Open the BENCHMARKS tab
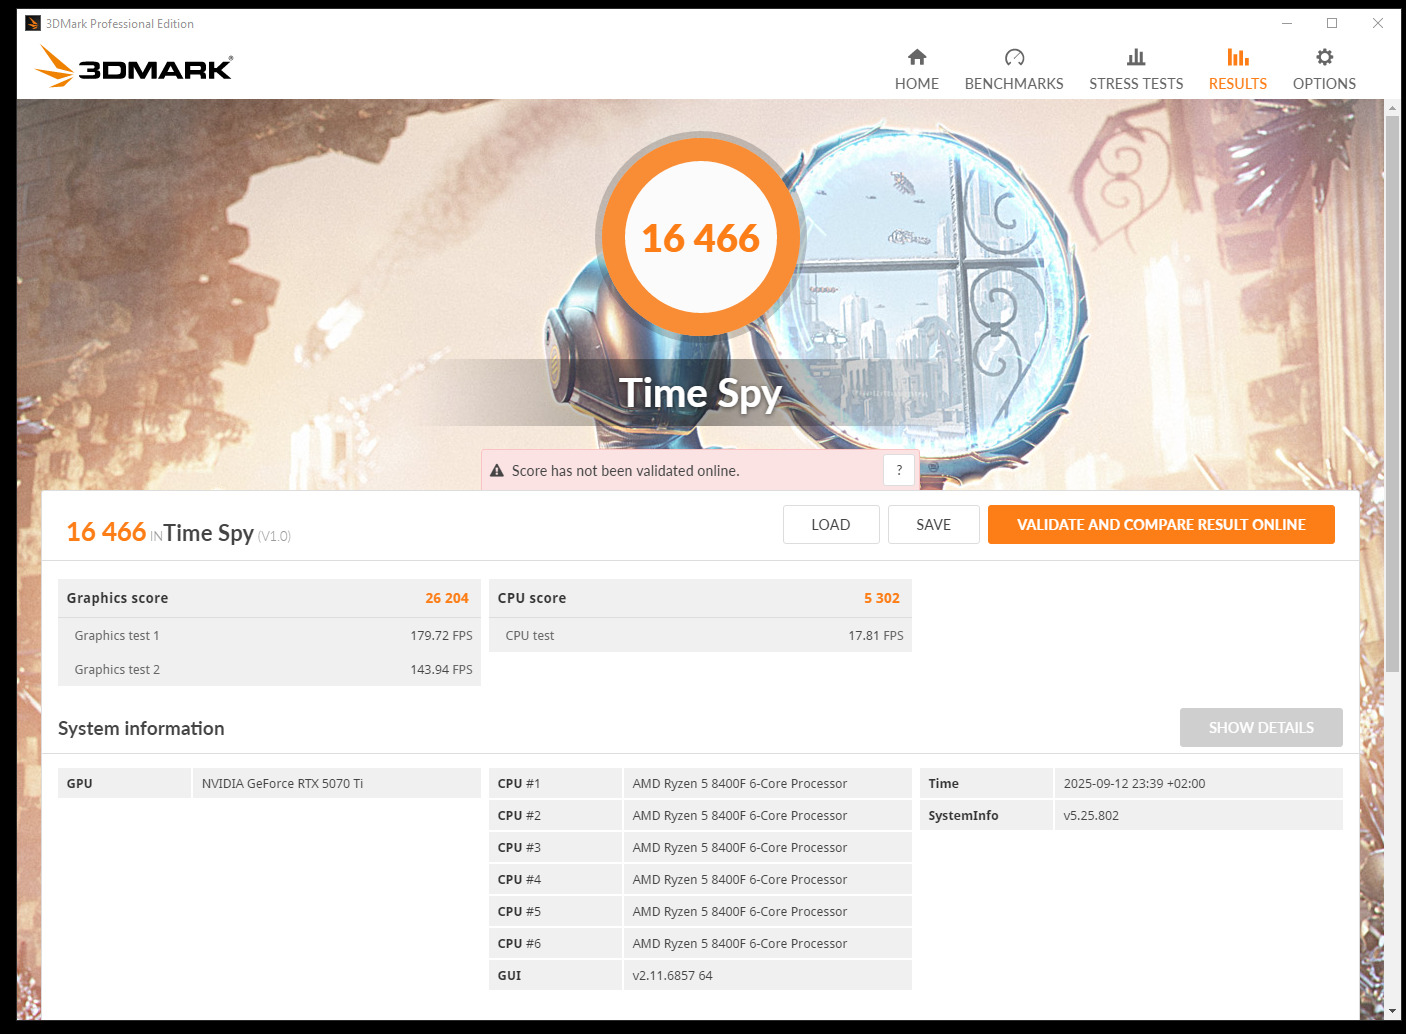Image resolution: width=1406 pixels, height=1034 pixels. coord(1014,84)
